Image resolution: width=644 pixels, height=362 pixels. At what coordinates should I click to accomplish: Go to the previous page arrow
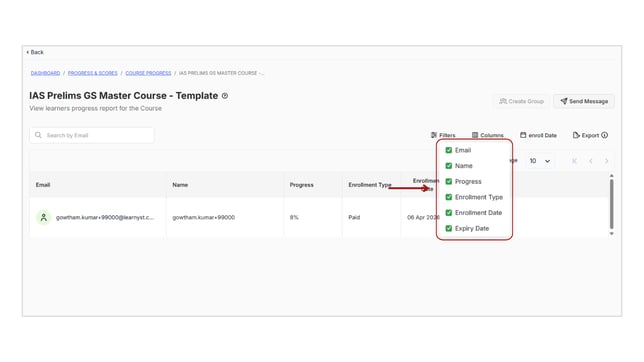coord(591,161)
